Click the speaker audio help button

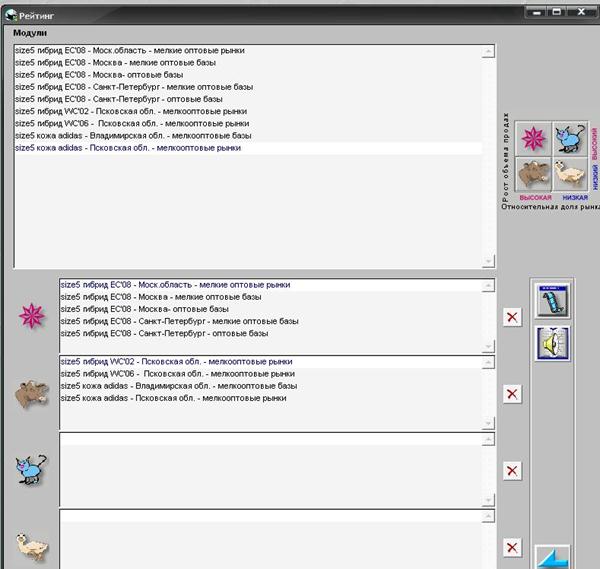pyautogui.click(x=553, y=343)
